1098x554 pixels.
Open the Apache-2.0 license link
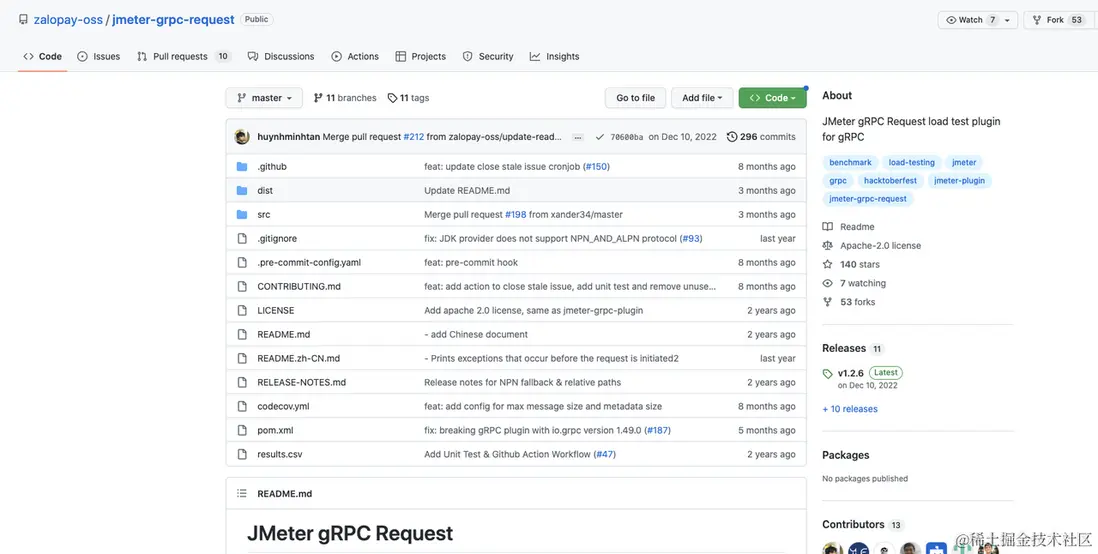click(872, 246)
